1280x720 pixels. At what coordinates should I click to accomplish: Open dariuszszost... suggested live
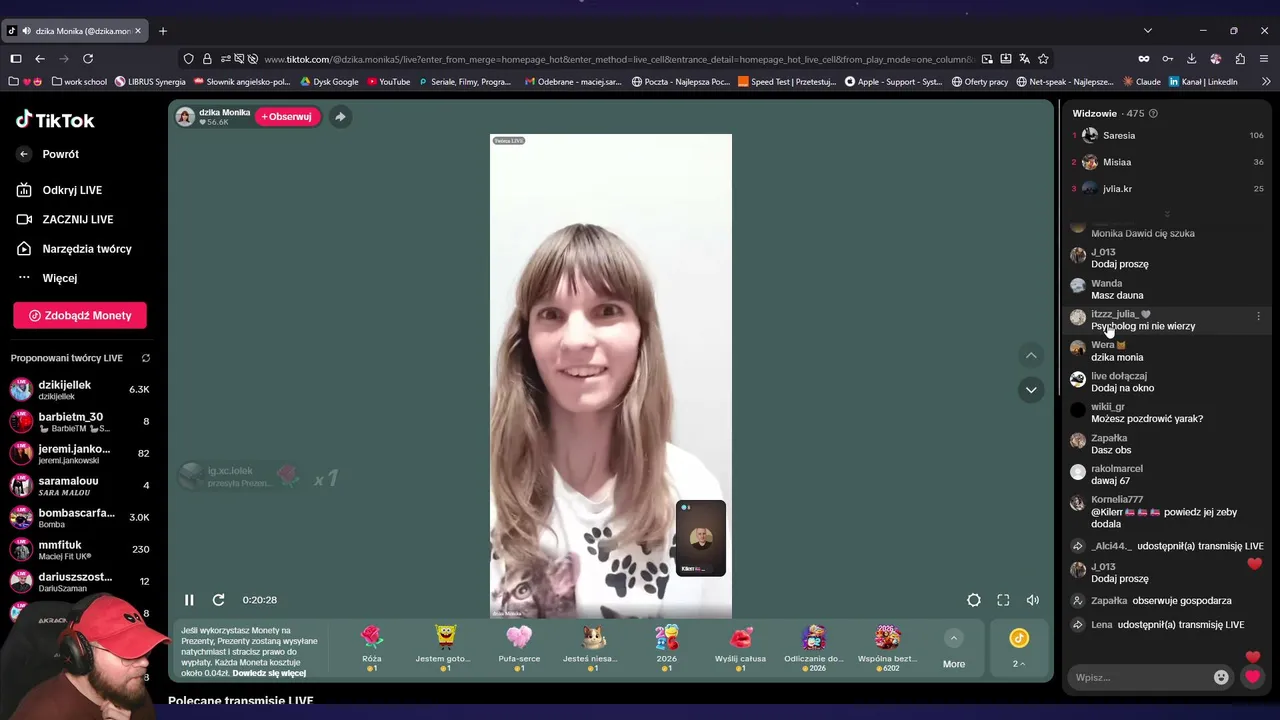pos(80,582)
